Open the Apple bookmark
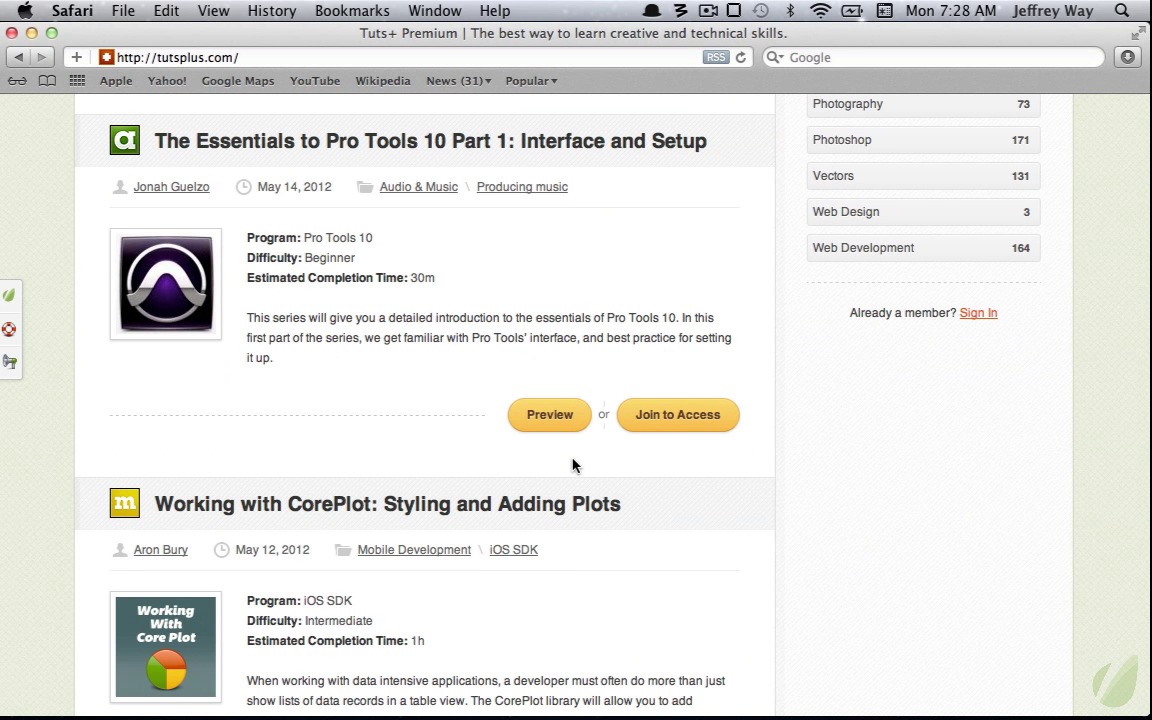1152x720 pixels. point(116,81)
